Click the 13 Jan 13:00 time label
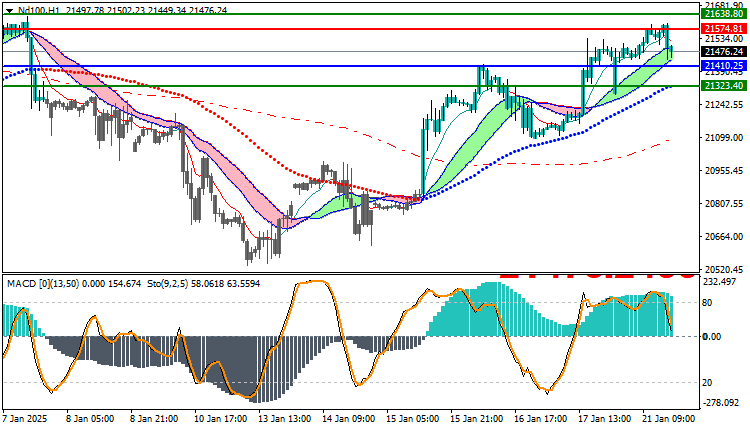Image resolution: width=750 pixels, height=430 pixels. pos(285,419)
